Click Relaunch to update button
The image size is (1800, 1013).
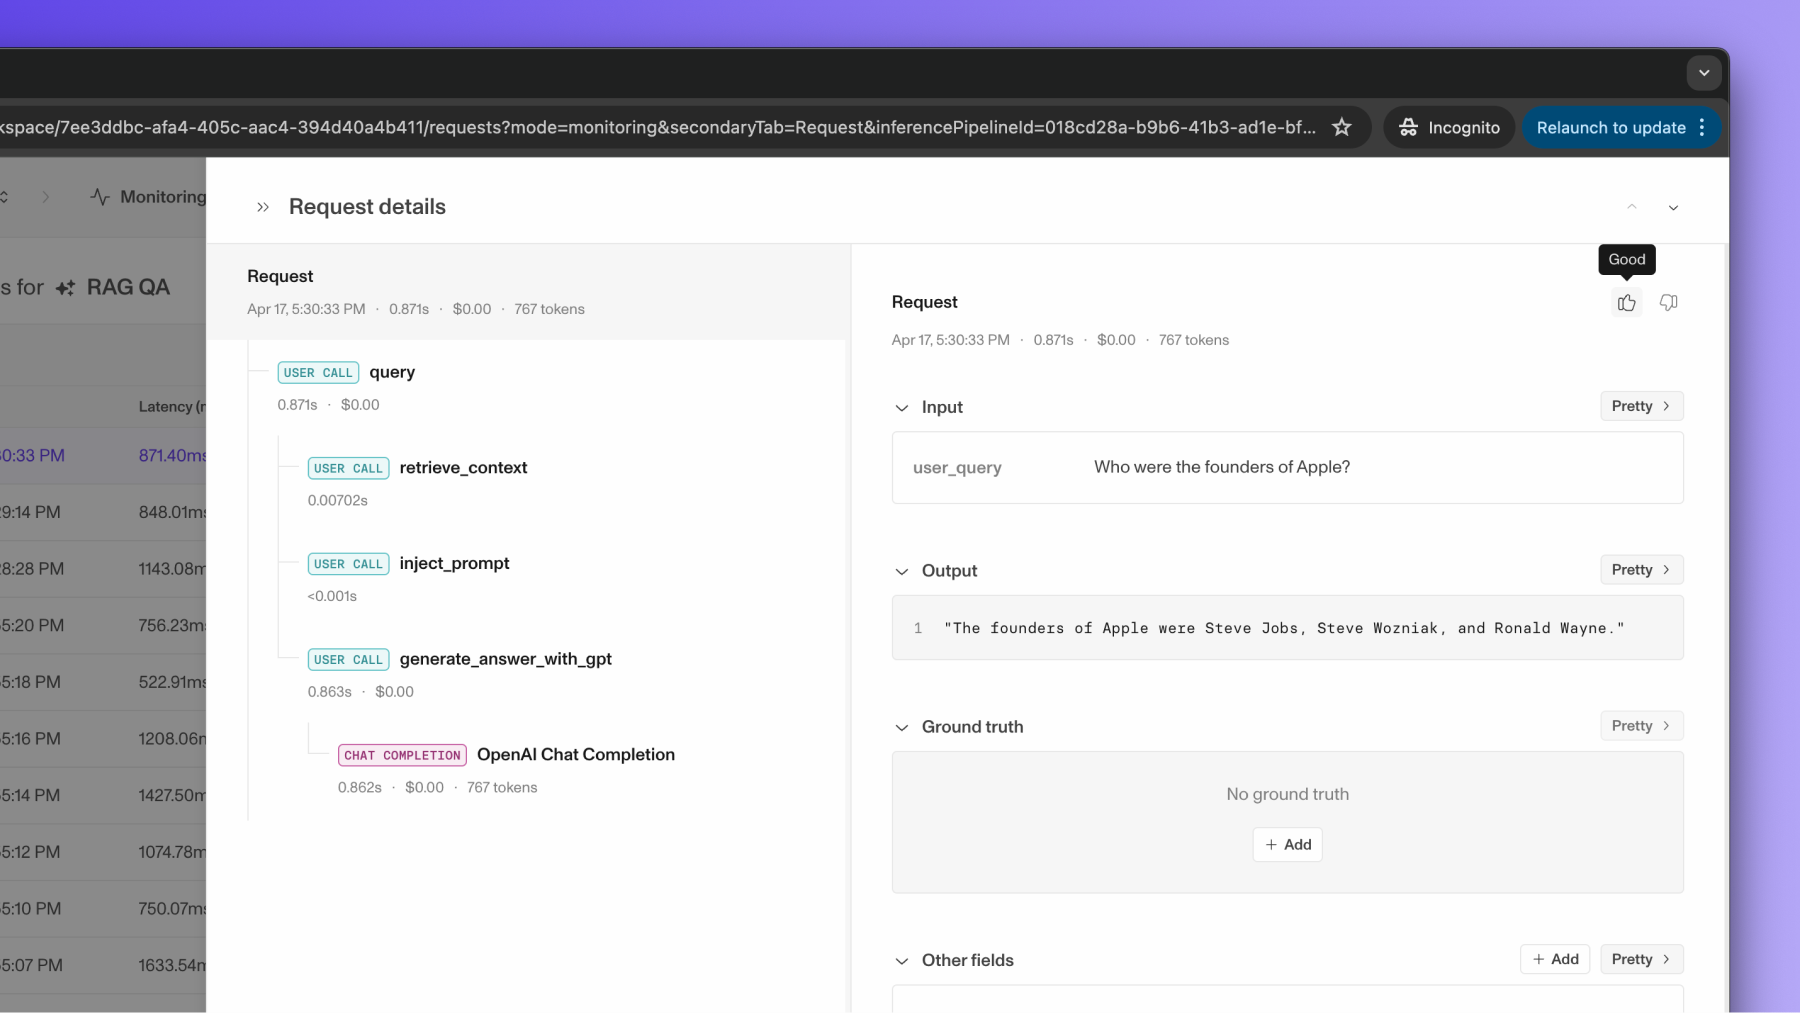pyautogui.click(x=1610, y=127)
